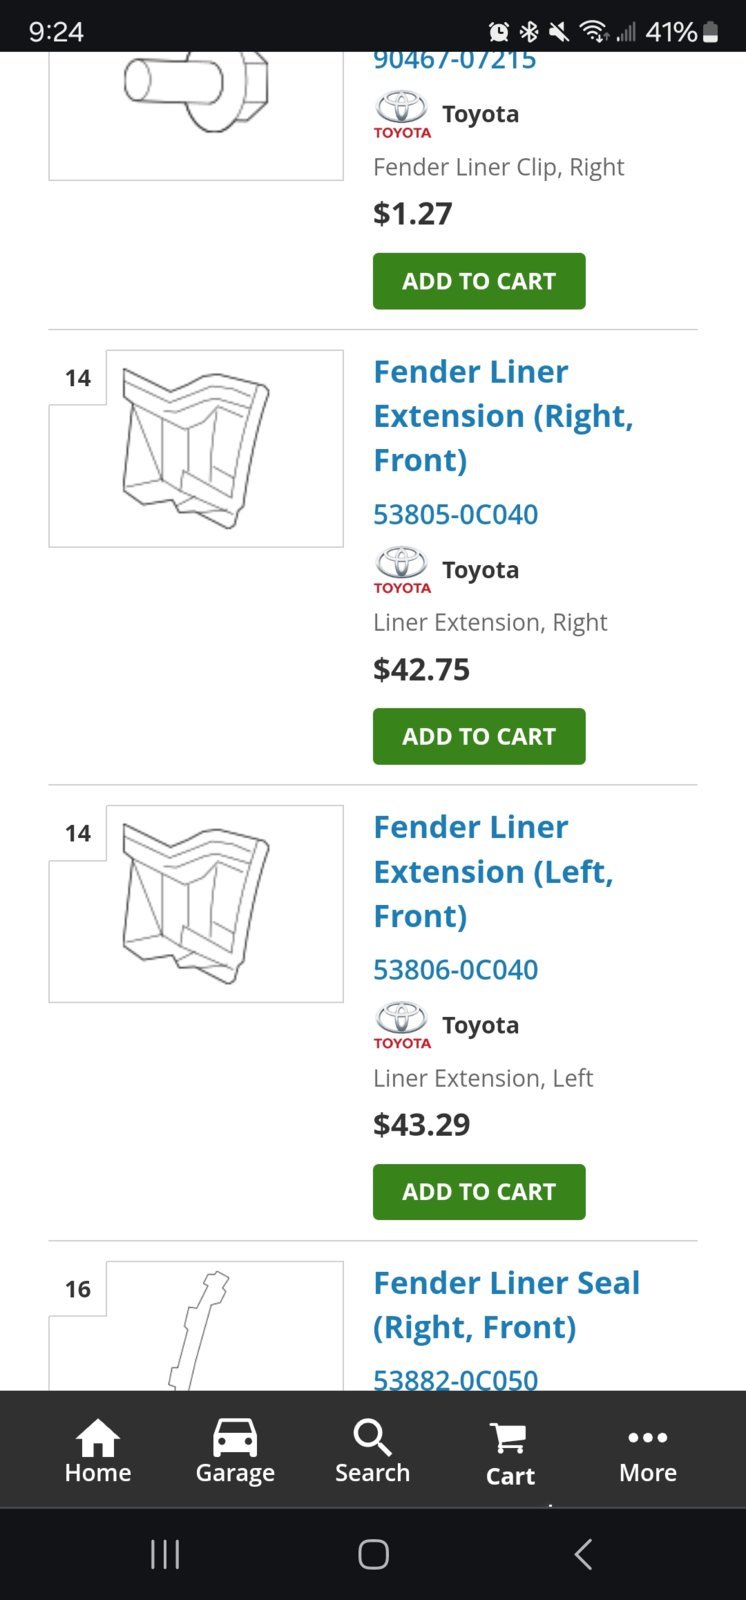This screenshot has height=1600, width=746.
Task: View right liner extension diagram thumbnail
Action: click(196, 448)
